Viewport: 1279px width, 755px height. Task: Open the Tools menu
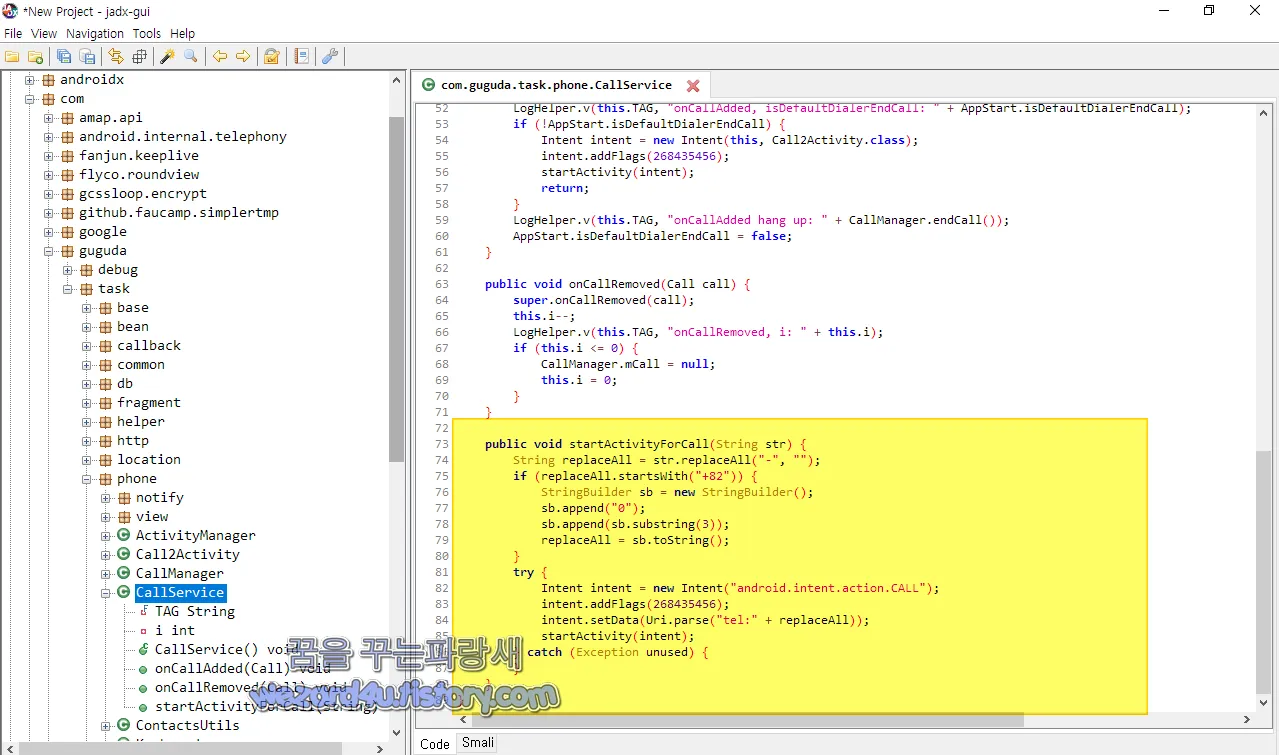(146, 33)
